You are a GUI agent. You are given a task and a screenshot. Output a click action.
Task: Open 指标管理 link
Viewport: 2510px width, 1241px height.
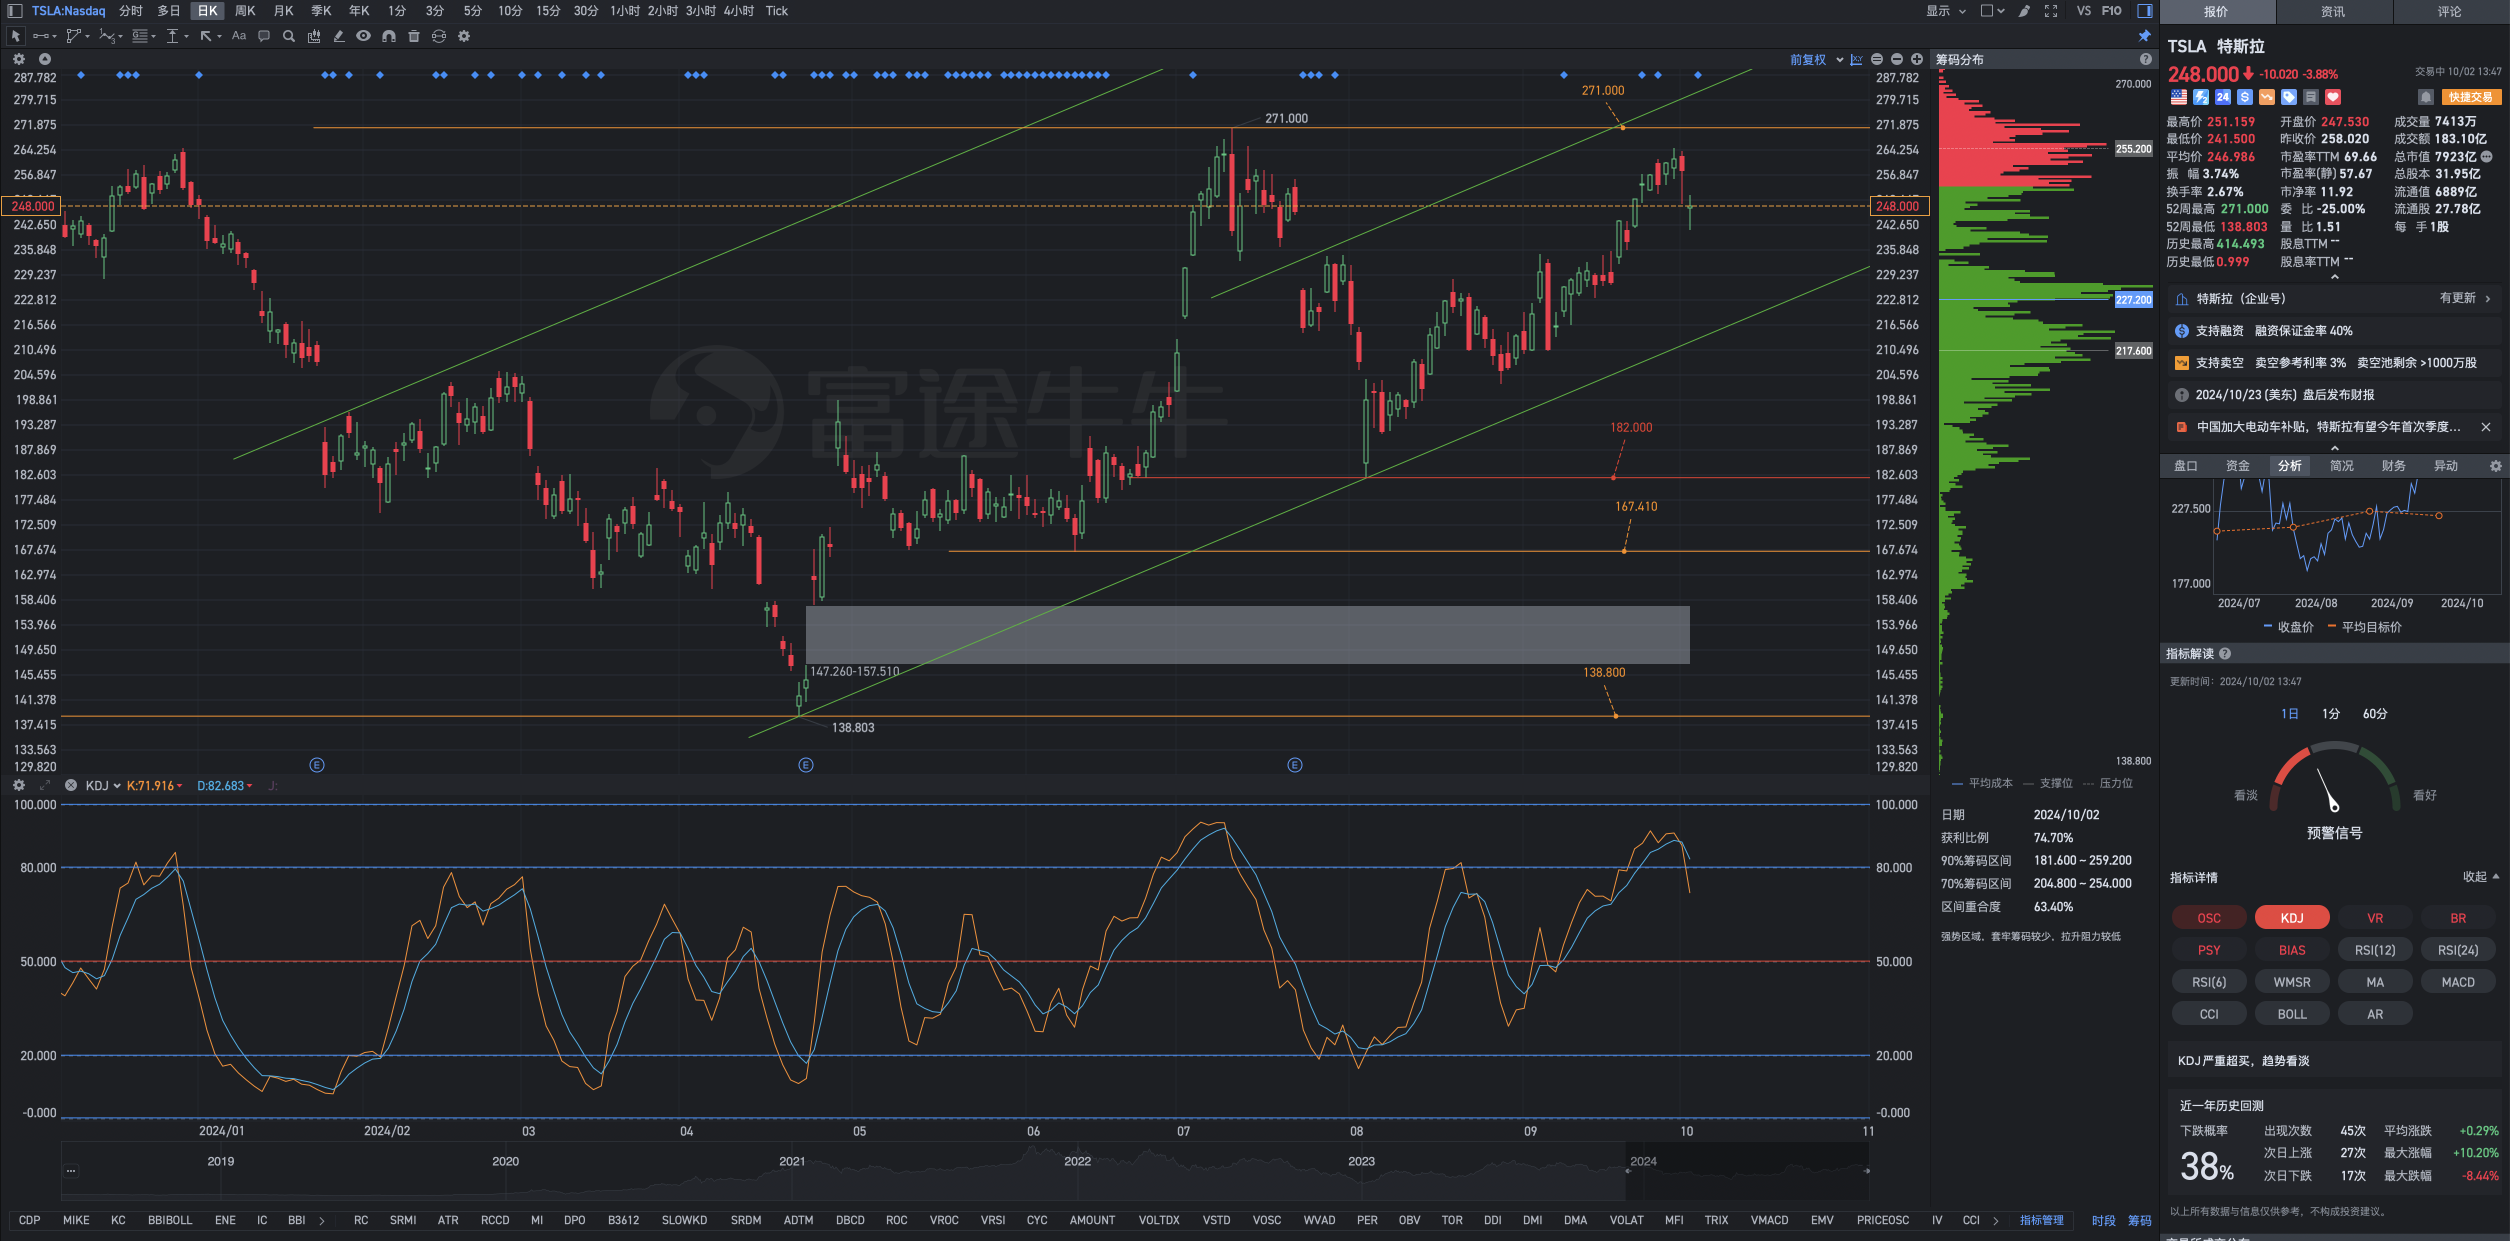coord(2041,1221)
